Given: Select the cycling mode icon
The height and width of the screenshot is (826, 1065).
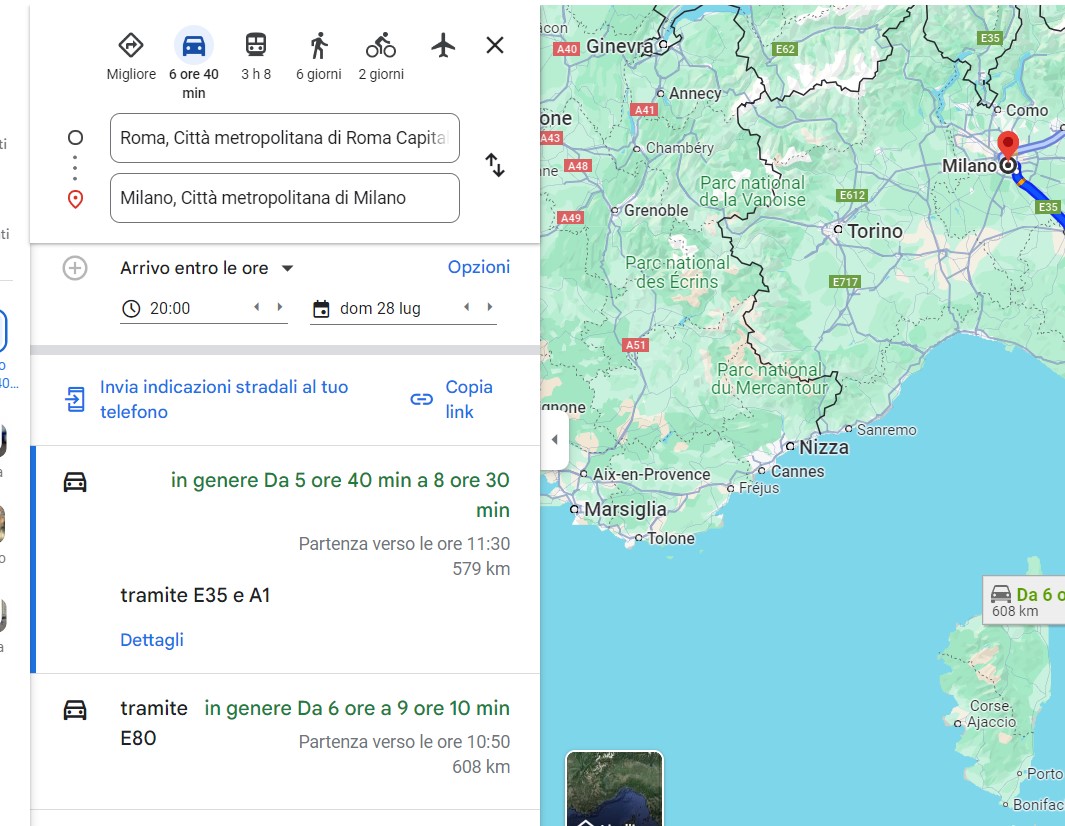Looking at the screenshot, I should point(381,46).
